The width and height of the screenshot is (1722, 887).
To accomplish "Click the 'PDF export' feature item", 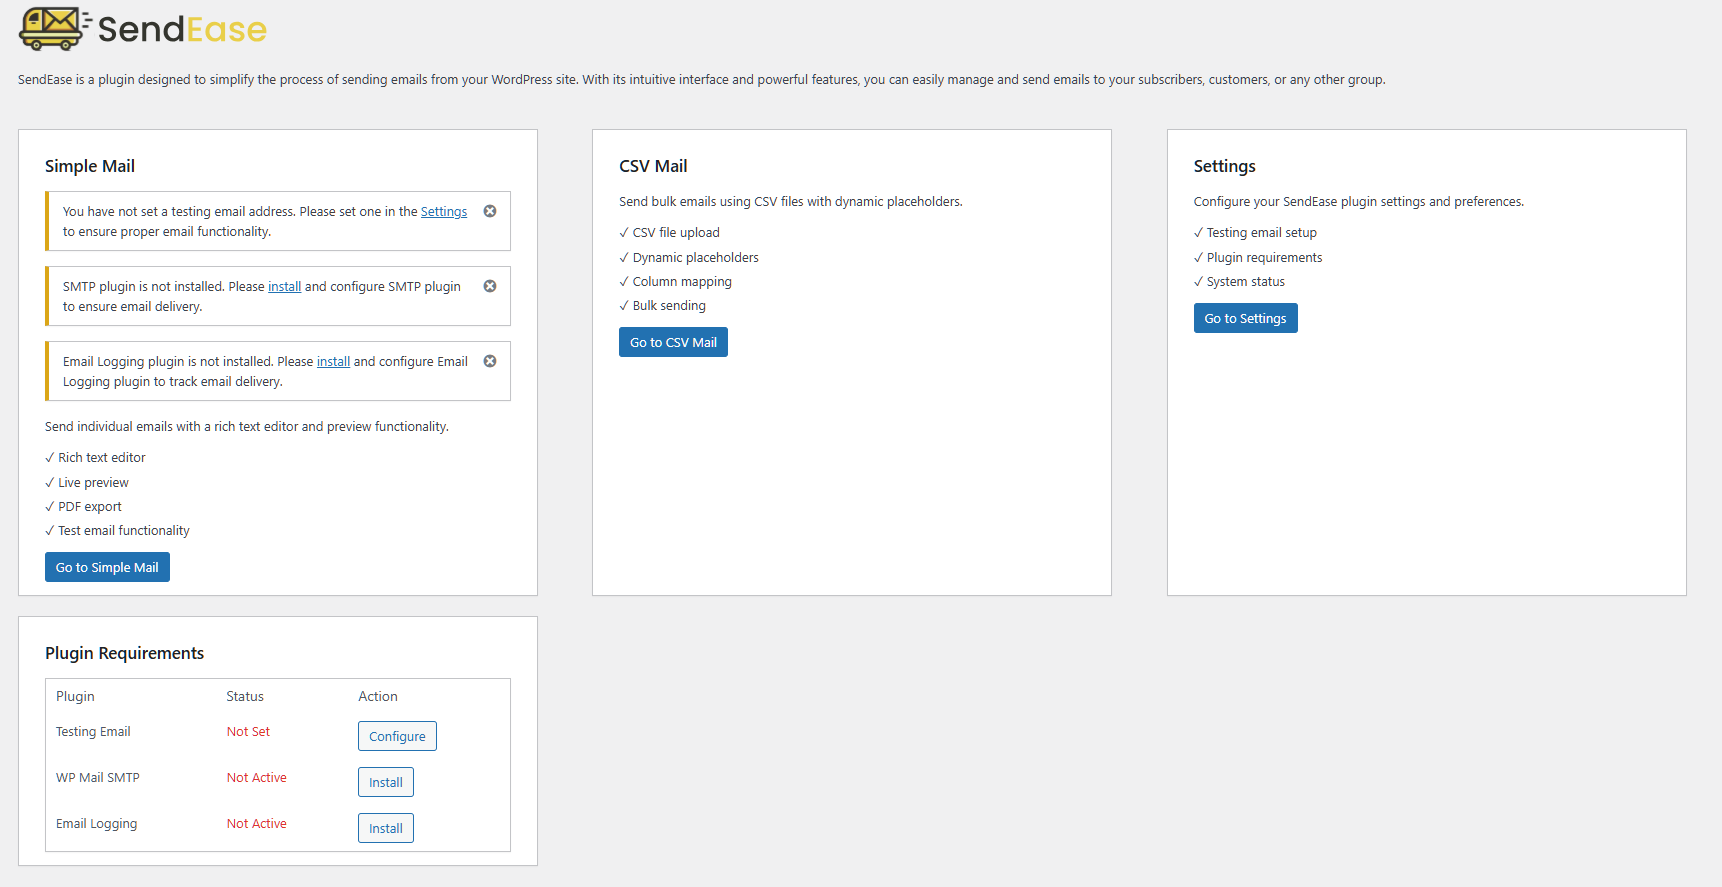I will point(83,507).
